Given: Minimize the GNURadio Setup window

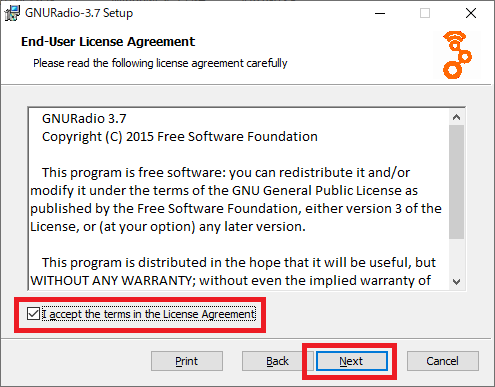Looking at the screenshot, I should click(380, 13).
